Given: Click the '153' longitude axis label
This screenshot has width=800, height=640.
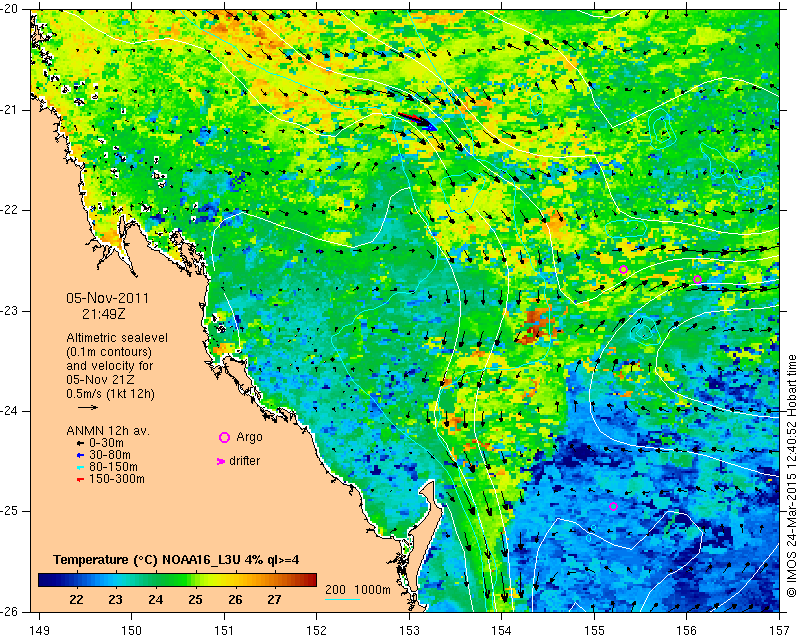Looking at the screenshot, I should (409, 631).
